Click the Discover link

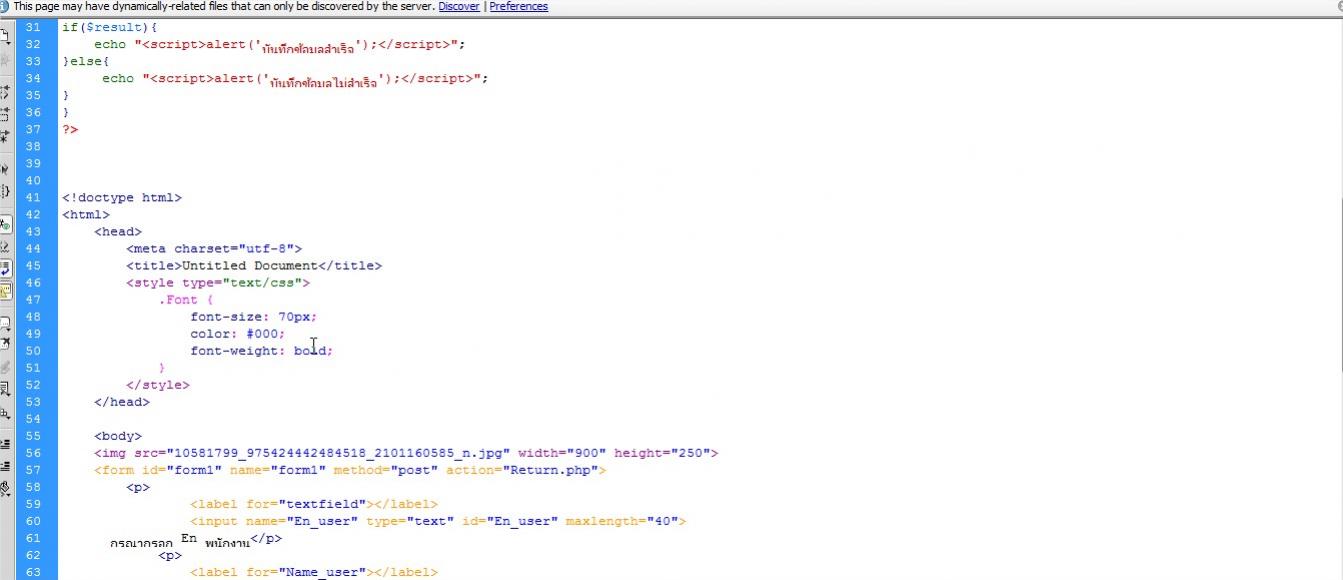click(x=459, y=6)
